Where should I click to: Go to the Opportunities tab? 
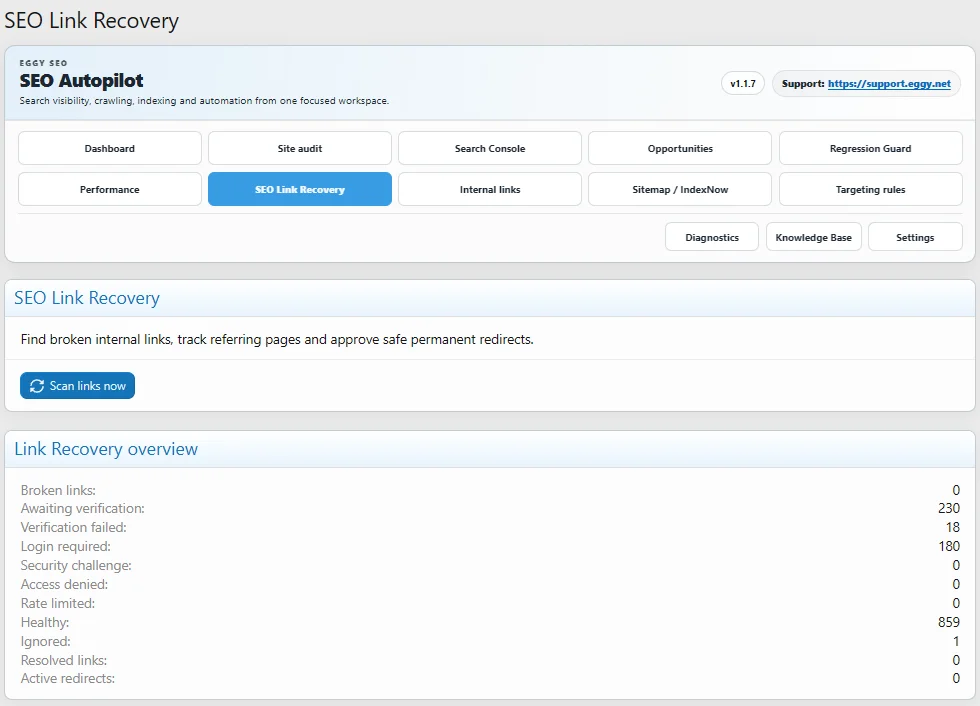tap(680, 148)
